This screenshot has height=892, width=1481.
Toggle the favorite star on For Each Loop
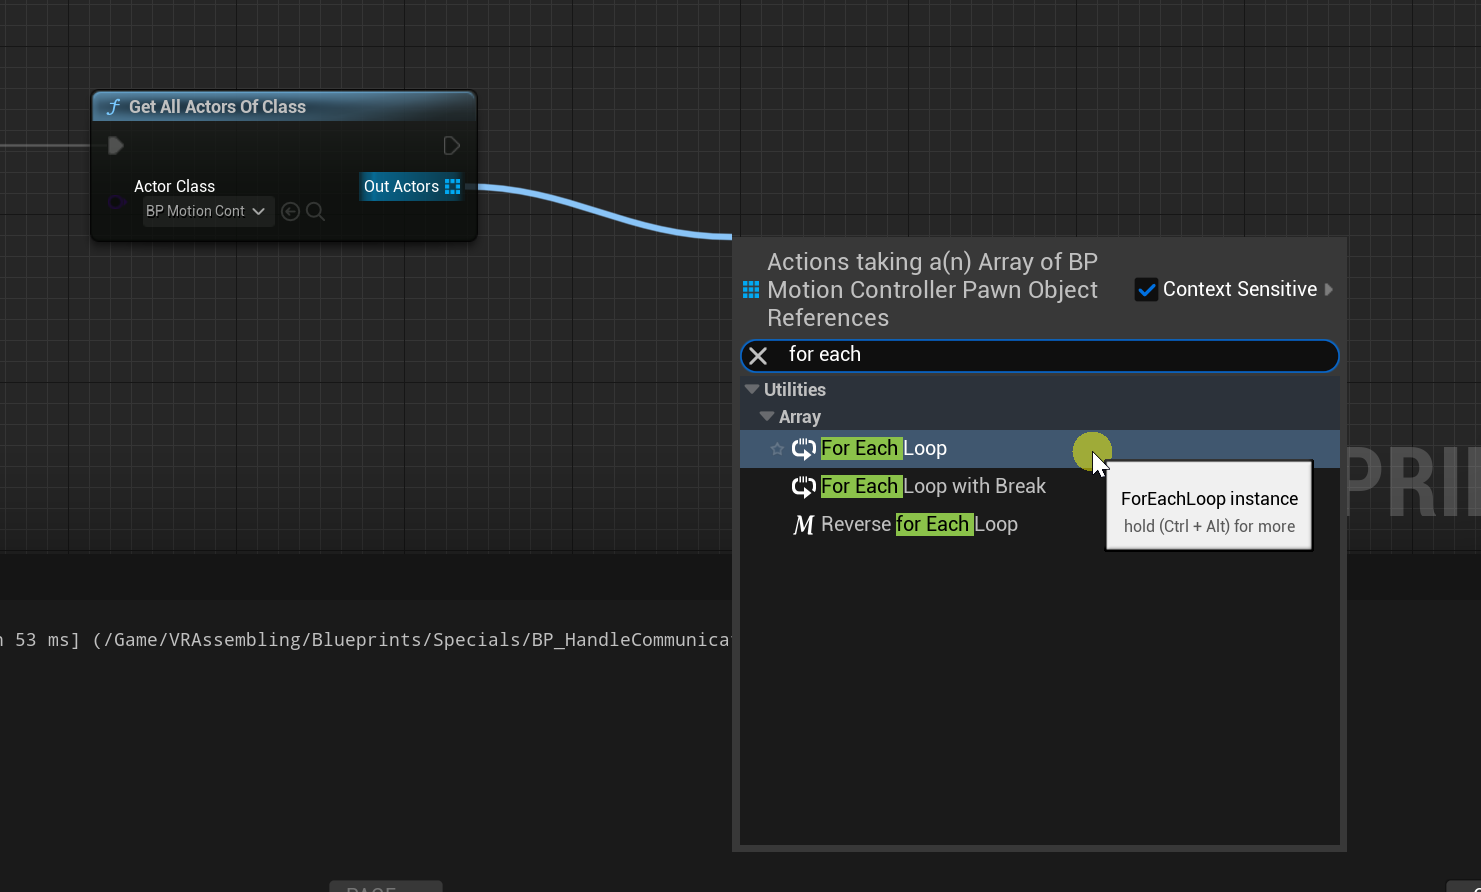[x=777, y=449]
